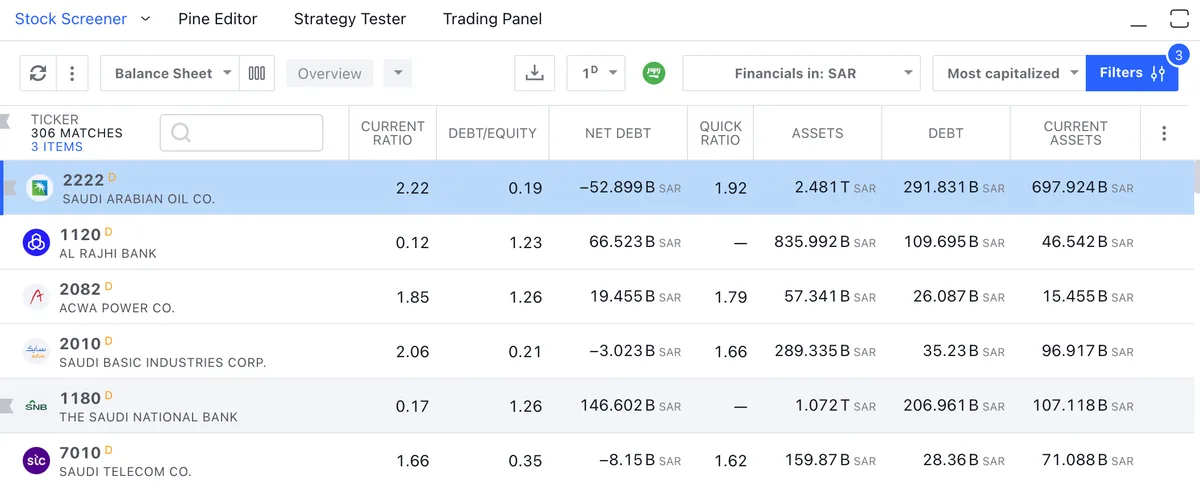Screen dimensions: 1200x486
Task: Toggle flag on 2222 row
Action: pyautogui.click(x=11, y=187)
